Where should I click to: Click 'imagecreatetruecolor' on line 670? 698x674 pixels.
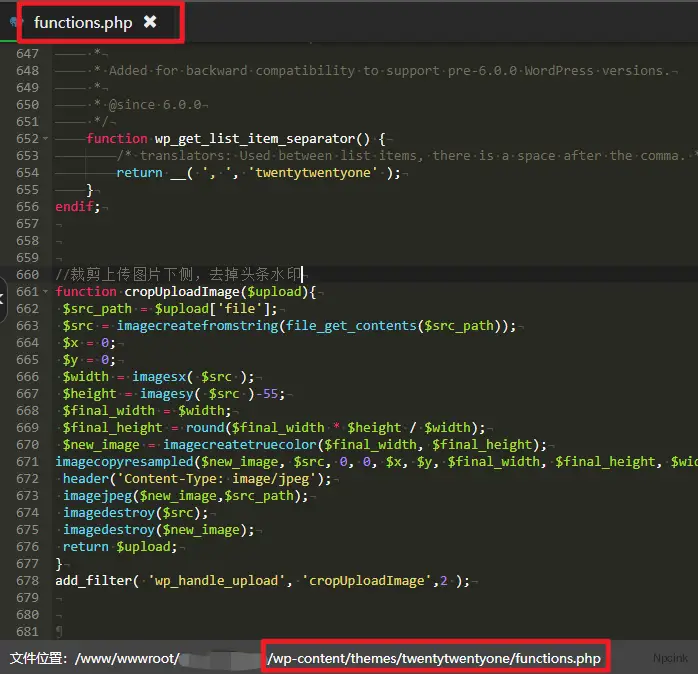(x=240, y=445)
